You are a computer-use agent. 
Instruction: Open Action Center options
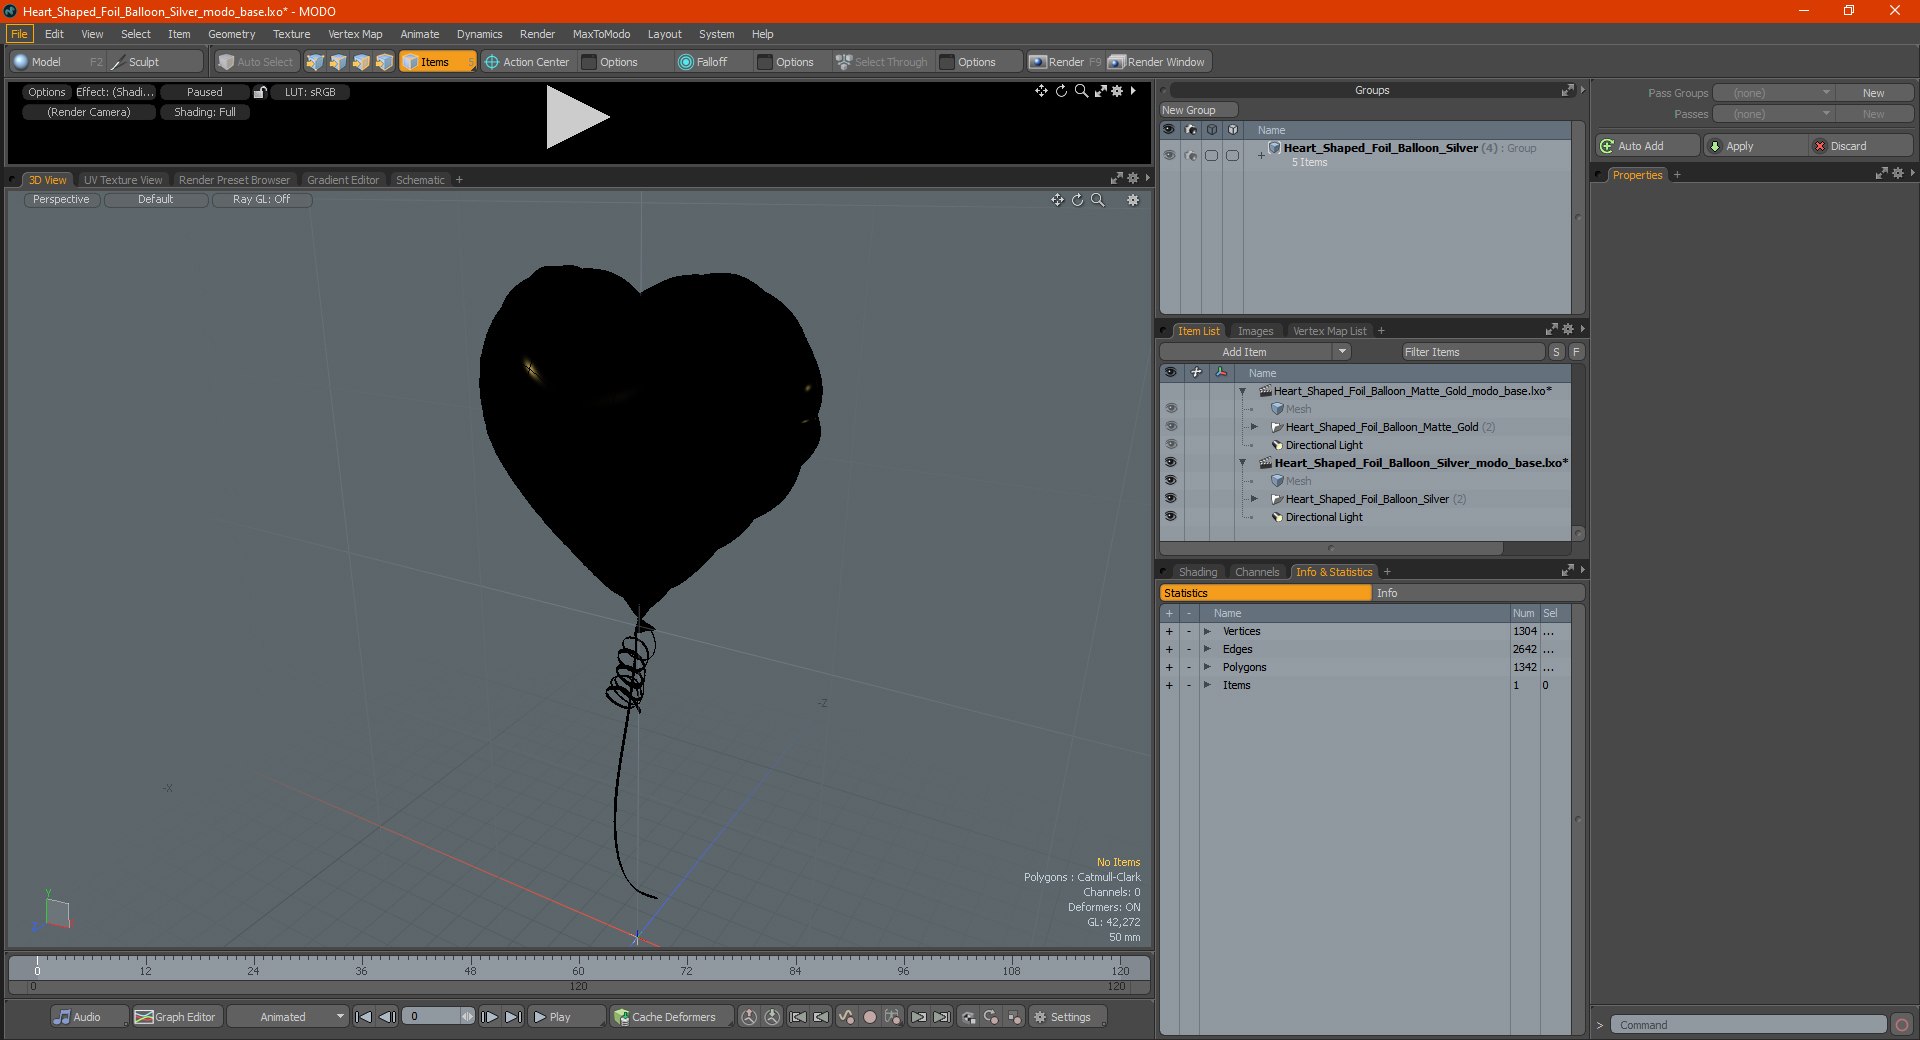527,62
